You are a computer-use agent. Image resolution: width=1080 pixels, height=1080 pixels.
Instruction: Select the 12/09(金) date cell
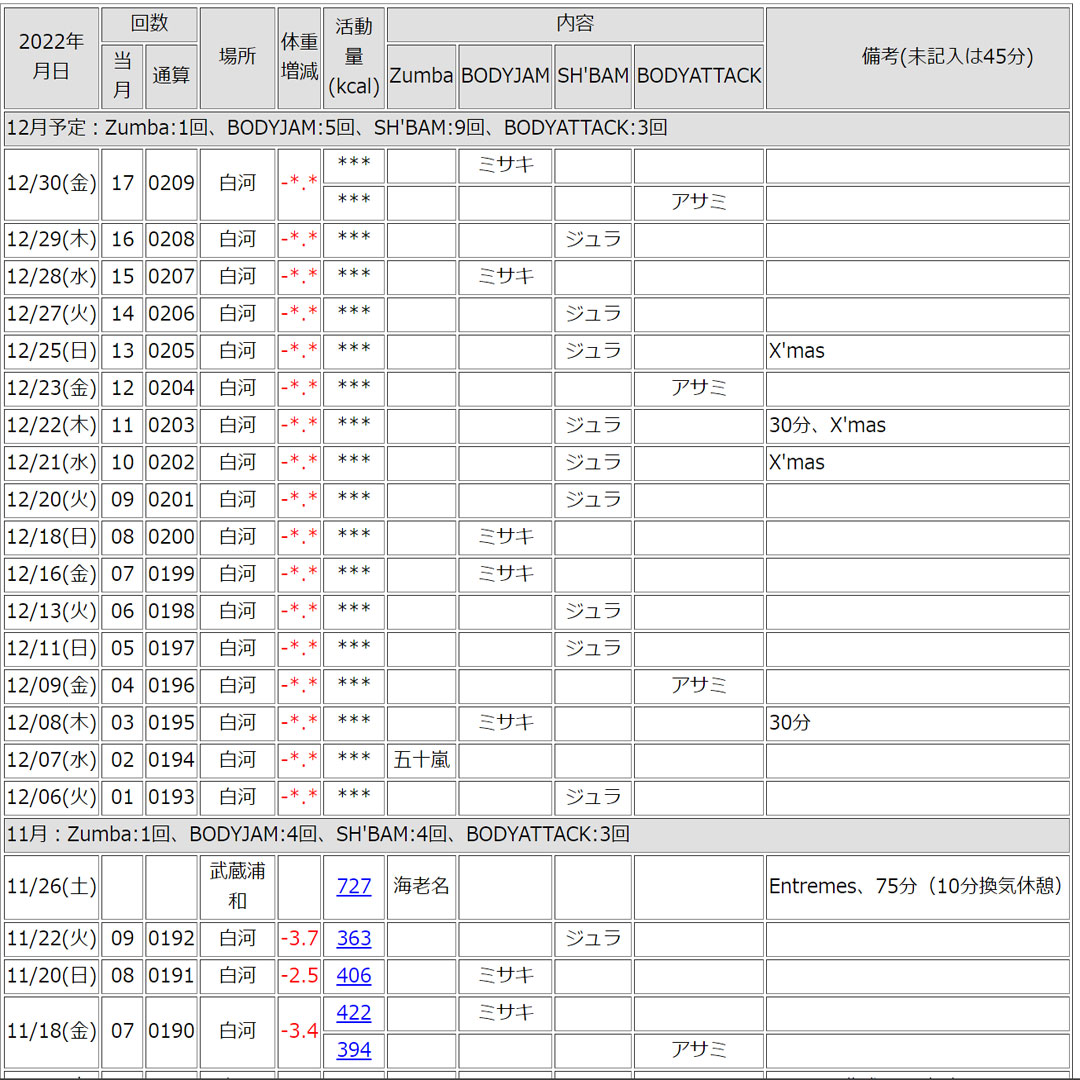52,686
